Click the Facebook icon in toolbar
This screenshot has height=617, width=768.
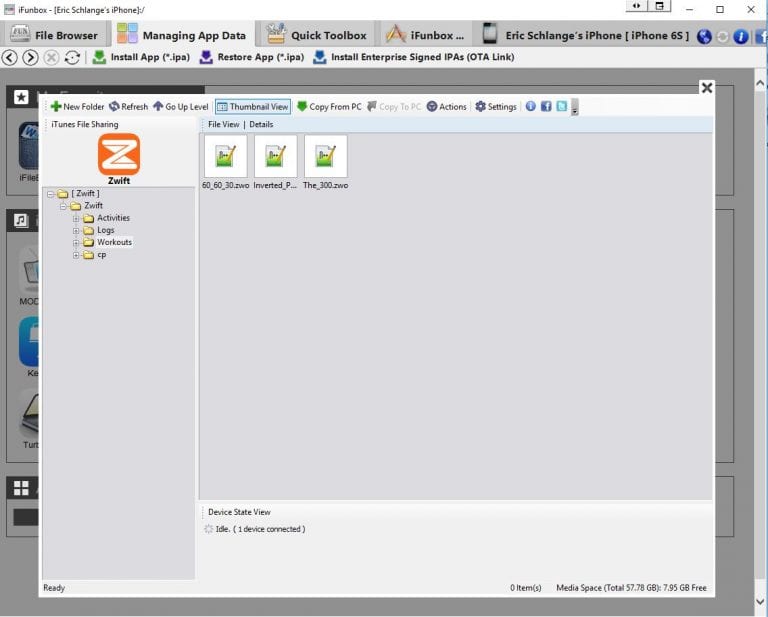pyautogui.click(x=546, y=107)
